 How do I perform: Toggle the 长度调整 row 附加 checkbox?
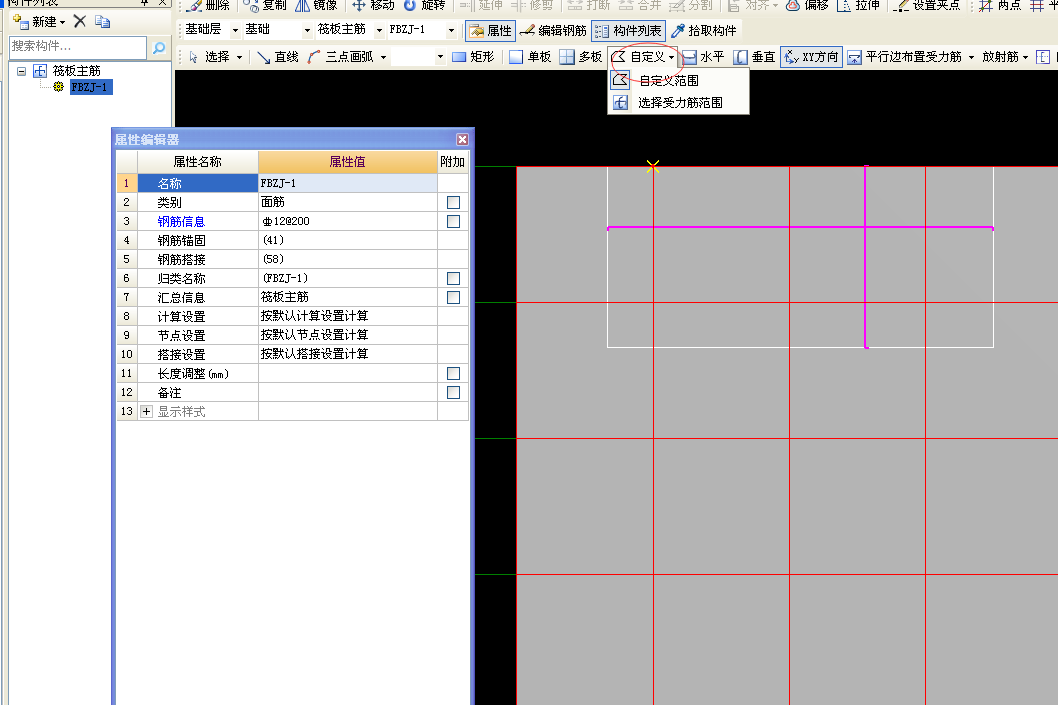pyautogui.click(x=453, y=373)
